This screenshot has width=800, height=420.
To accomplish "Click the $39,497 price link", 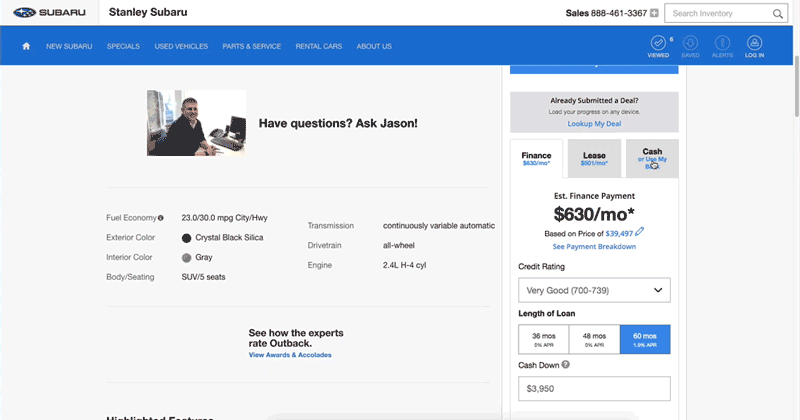I will [619, 234].
